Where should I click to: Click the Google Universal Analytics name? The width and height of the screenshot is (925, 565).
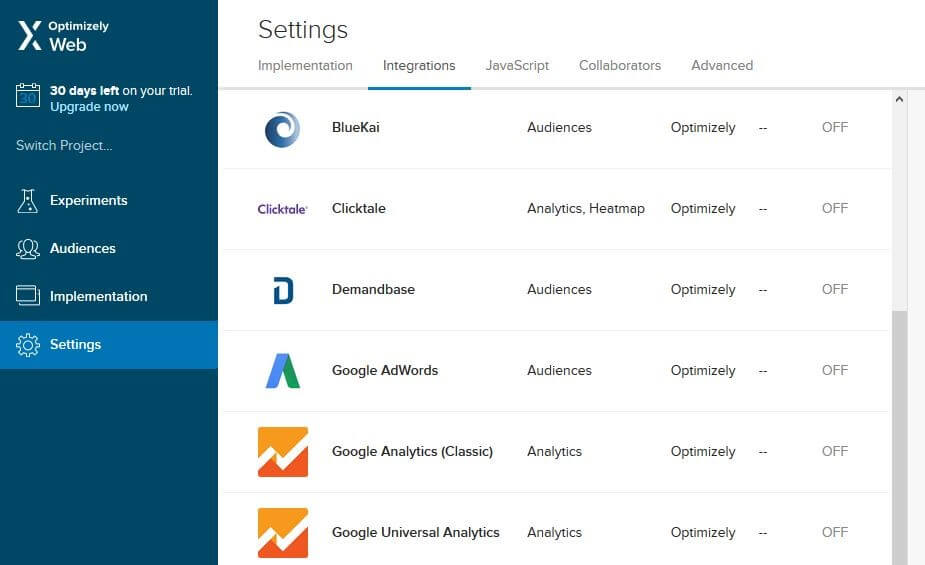coord(416,532)
